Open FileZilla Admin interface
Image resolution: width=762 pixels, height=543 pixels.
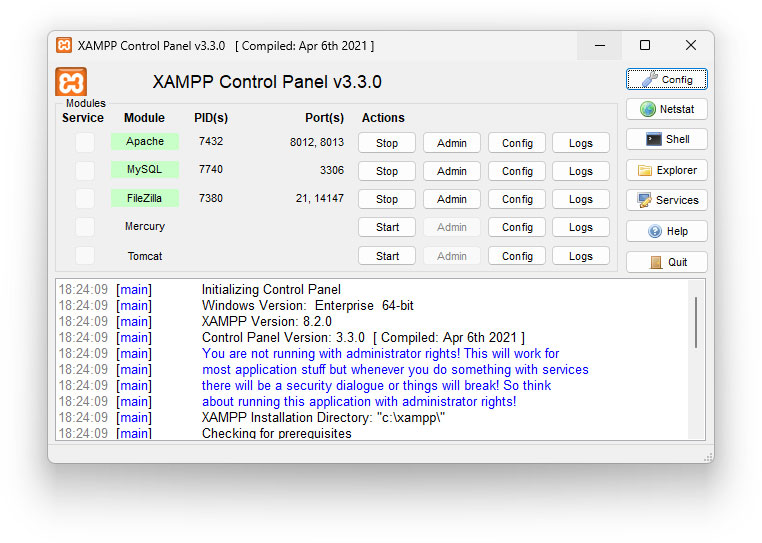(451, 199)
